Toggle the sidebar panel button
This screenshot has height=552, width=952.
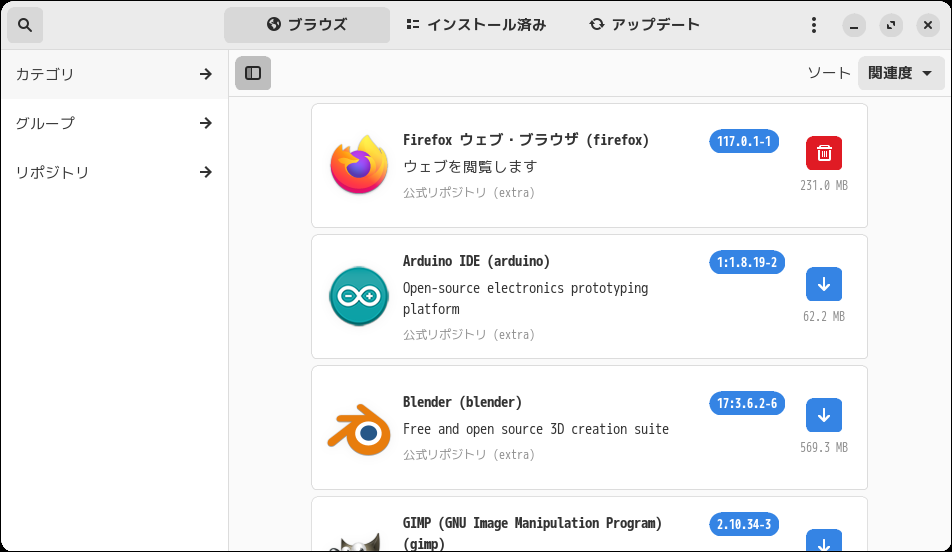[x=253, y=73]
